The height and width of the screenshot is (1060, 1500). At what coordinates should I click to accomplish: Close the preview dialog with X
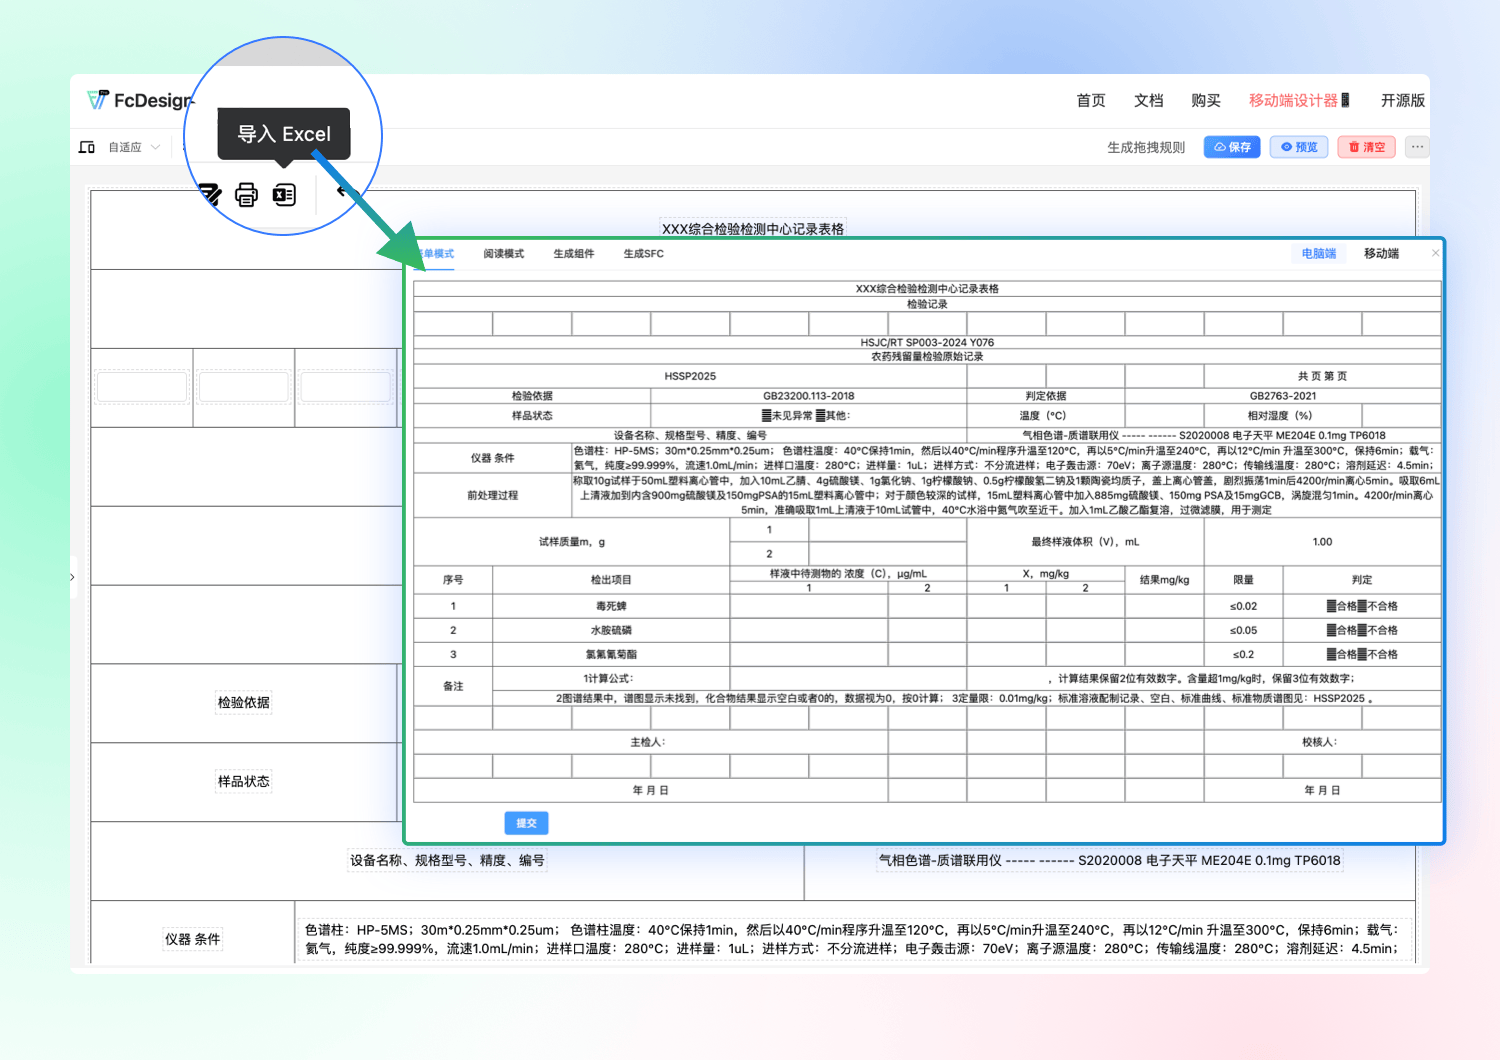pos(1435,253)
